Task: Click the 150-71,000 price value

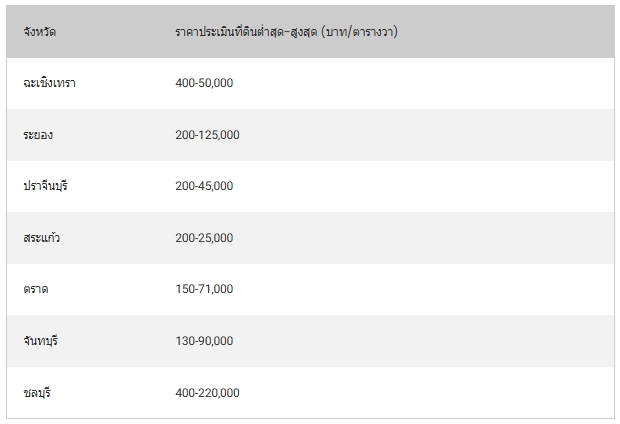Action: [x=204, y=289]
